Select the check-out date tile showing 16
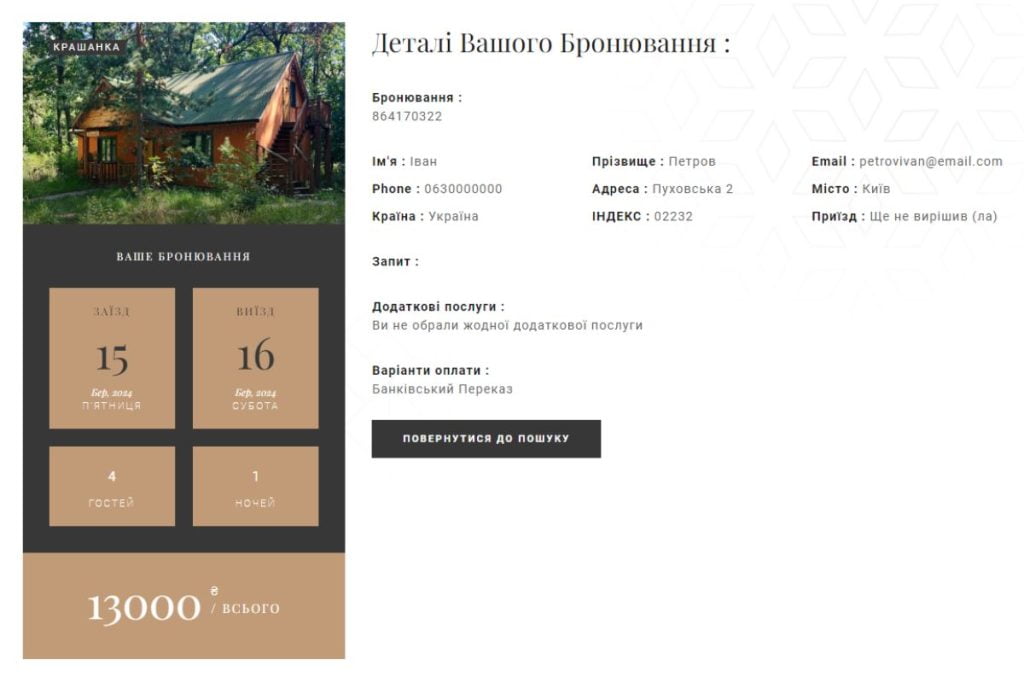The height and width of the screenshot is (683, 1024). [x=255, y=358]
